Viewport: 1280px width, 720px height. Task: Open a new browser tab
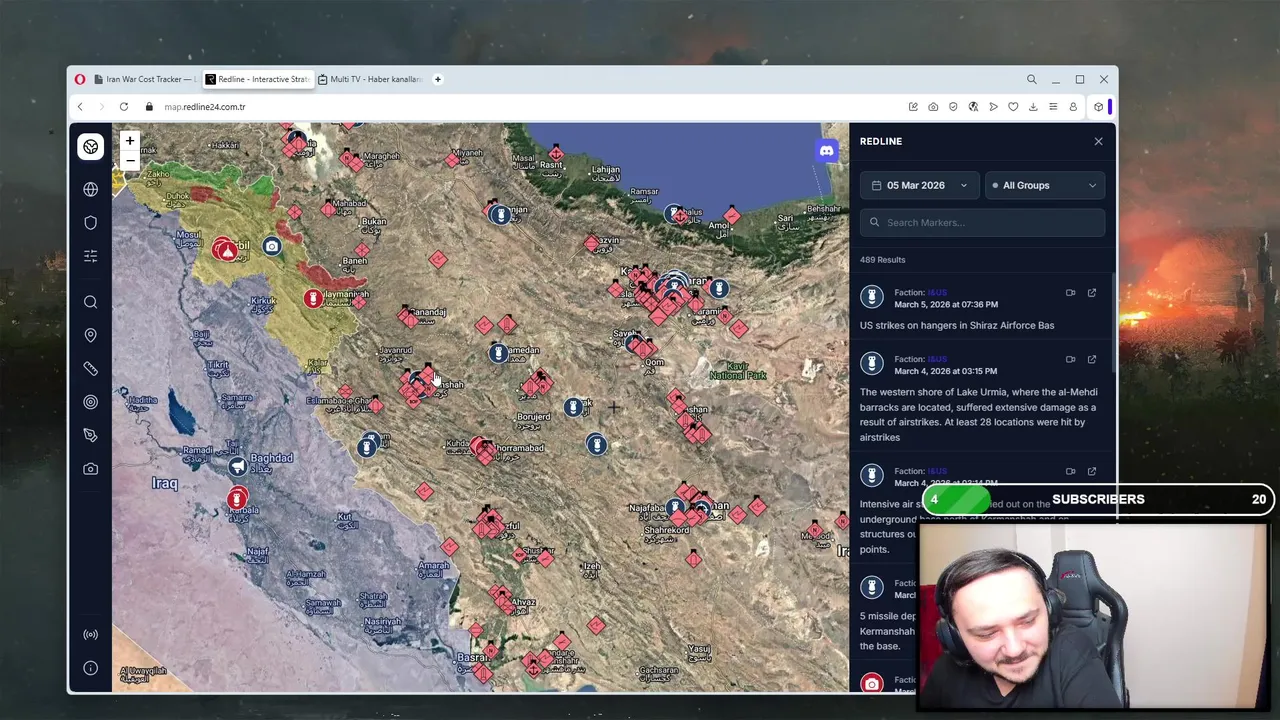click(437, 79)
